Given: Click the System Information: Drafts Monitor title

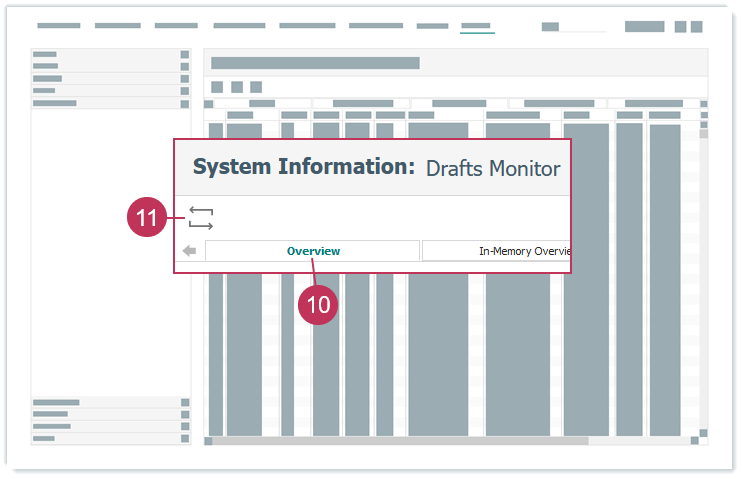Looking at the screenshot, I should point(376,168).
